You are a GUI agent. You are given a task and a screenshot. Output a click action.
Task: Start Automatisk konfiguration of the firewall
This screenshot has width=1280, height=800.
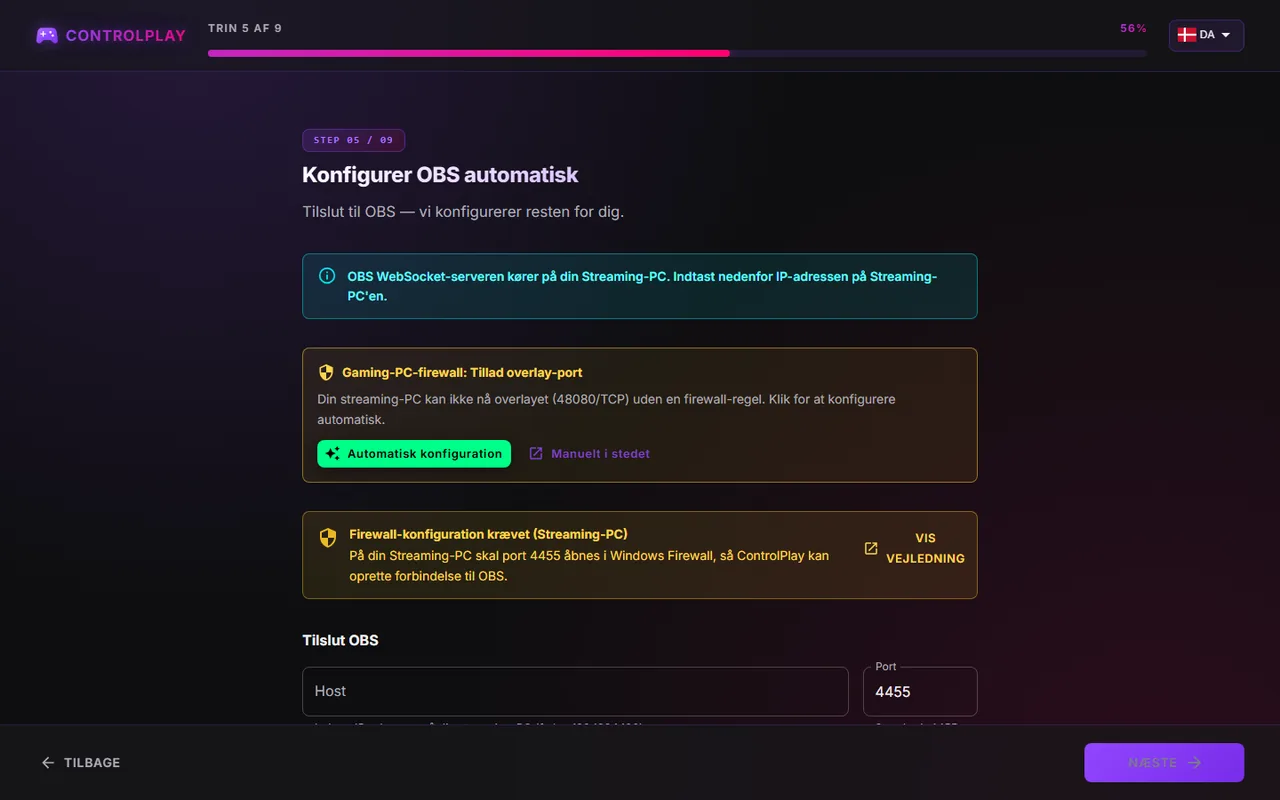coord(414,454)
